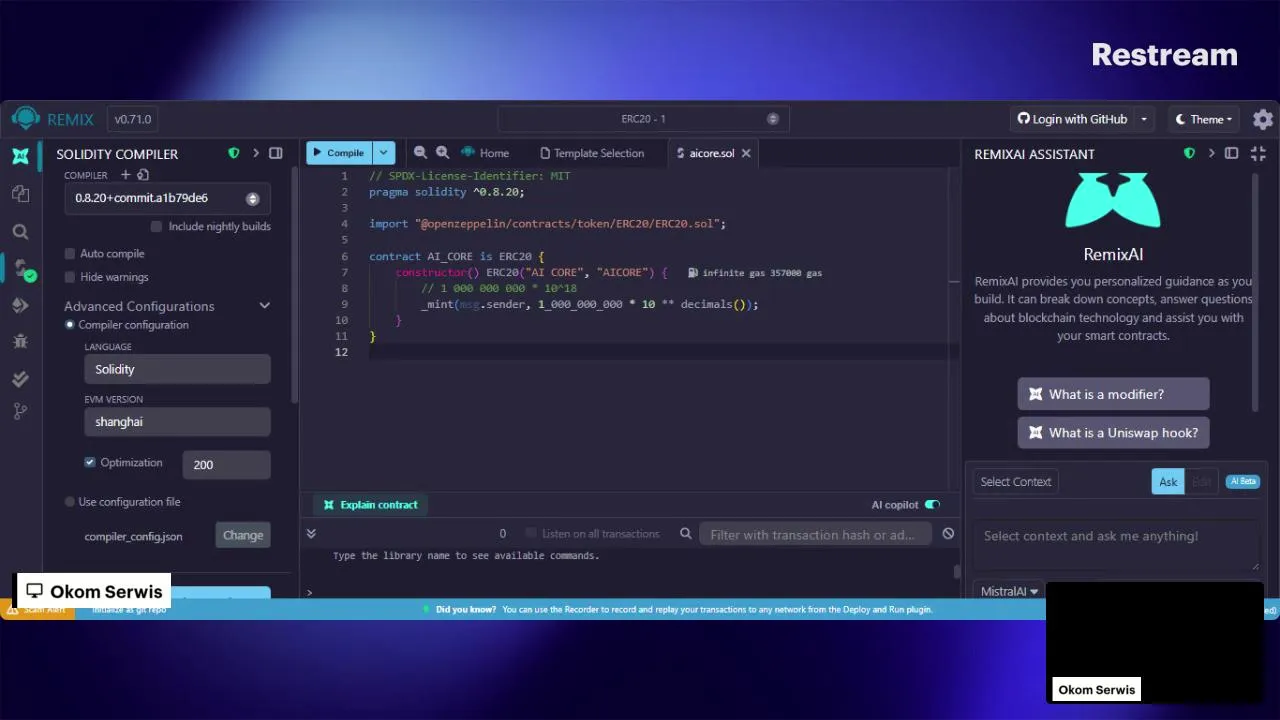Click the chevron arrow beside Solidity Compiler title
The image size is (1280, 720).
[256, 153]
